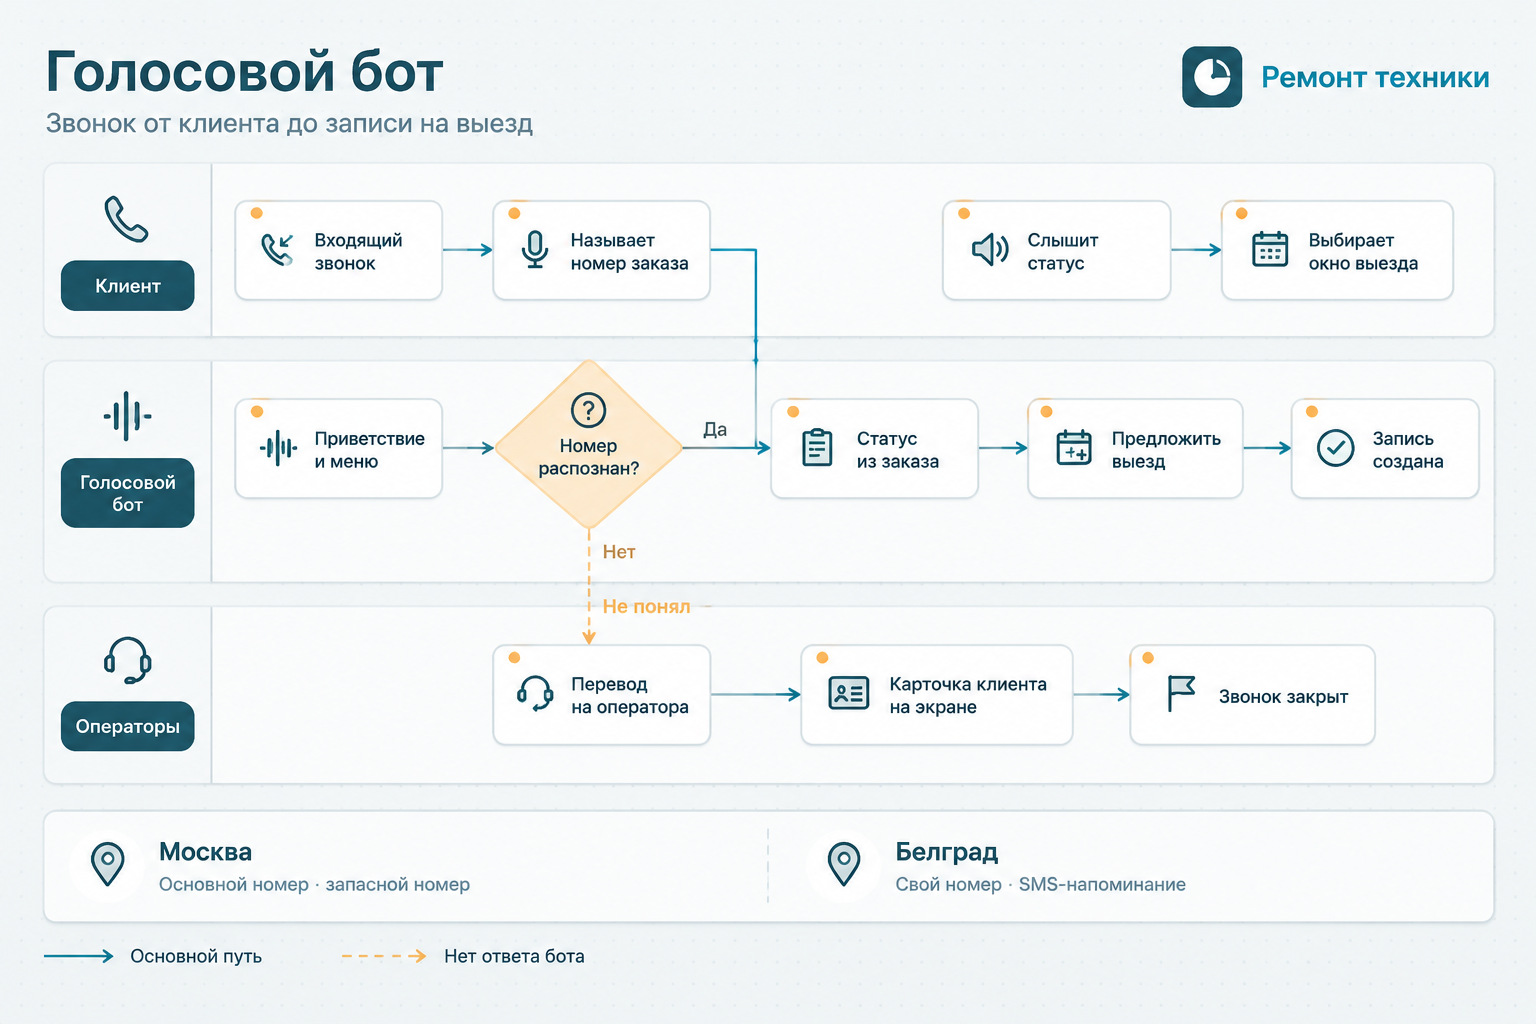
Task: Click the checkmark icon in Запись создана
Action: tap(1335, 448)
